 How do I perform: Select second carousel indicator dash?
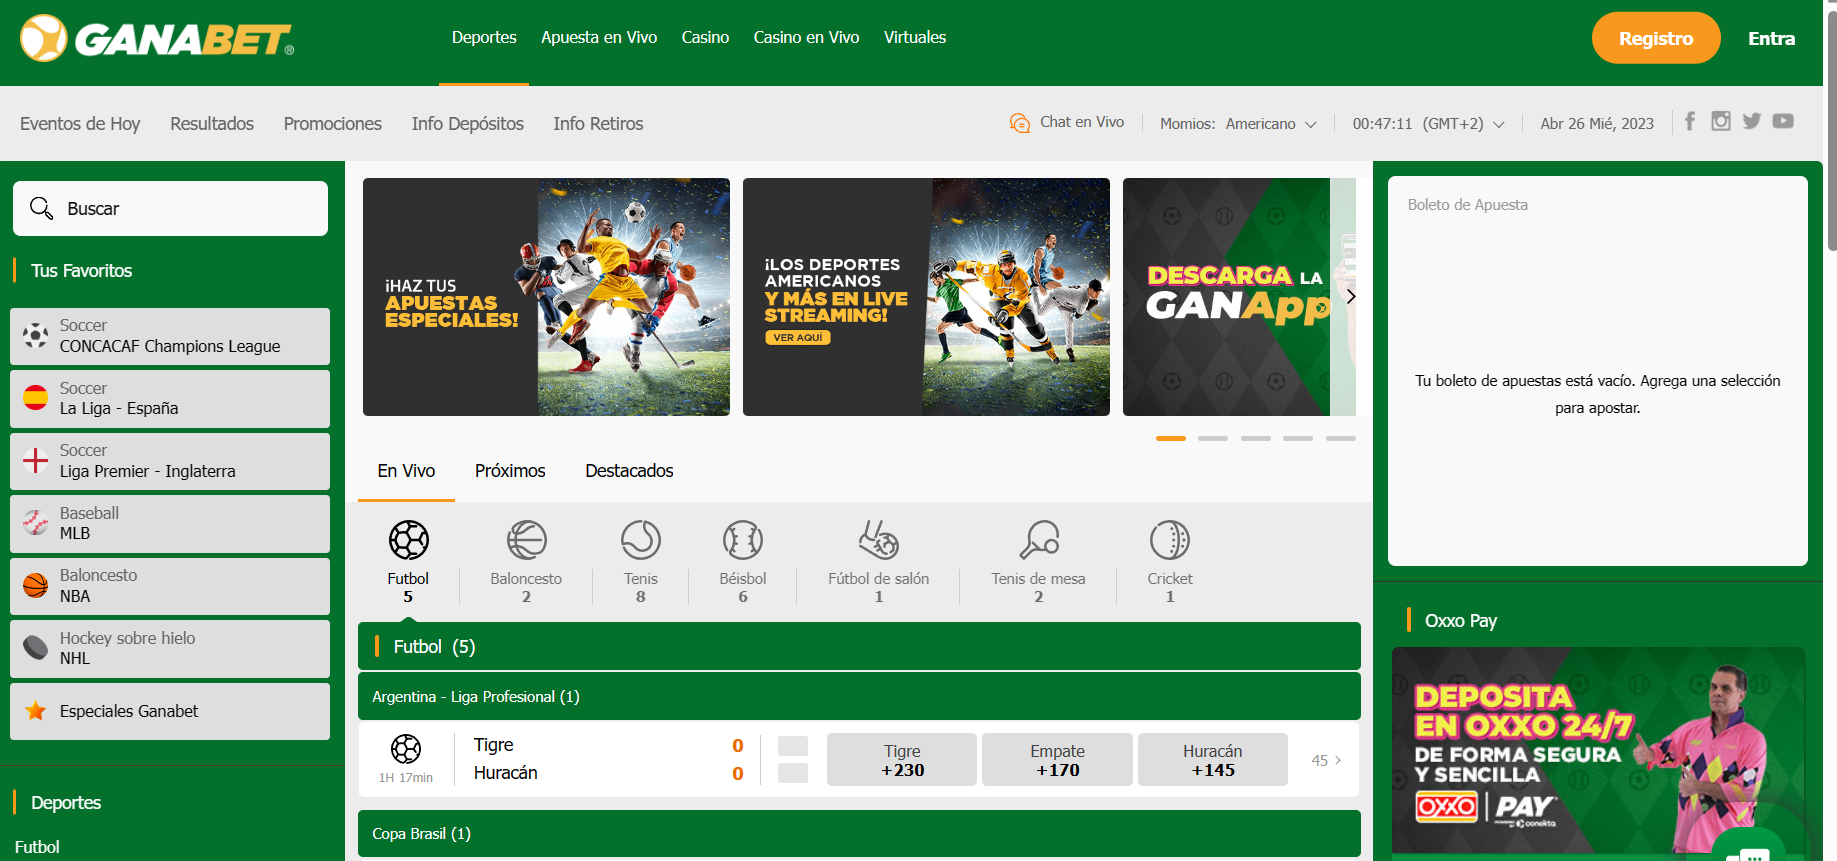(x=1213, y=438)
